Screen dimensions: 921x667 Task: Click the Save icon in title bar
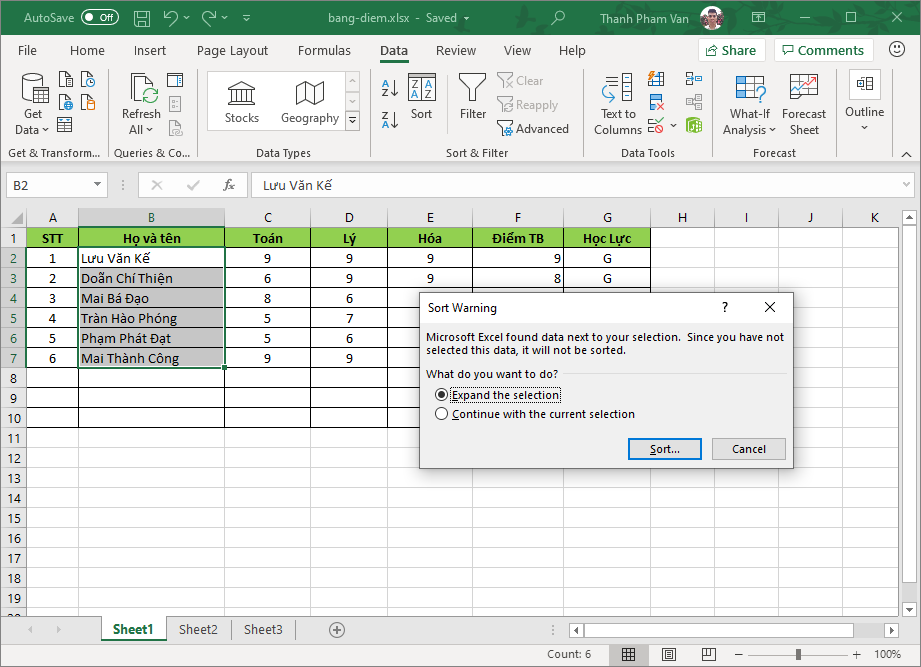point(142,18)
